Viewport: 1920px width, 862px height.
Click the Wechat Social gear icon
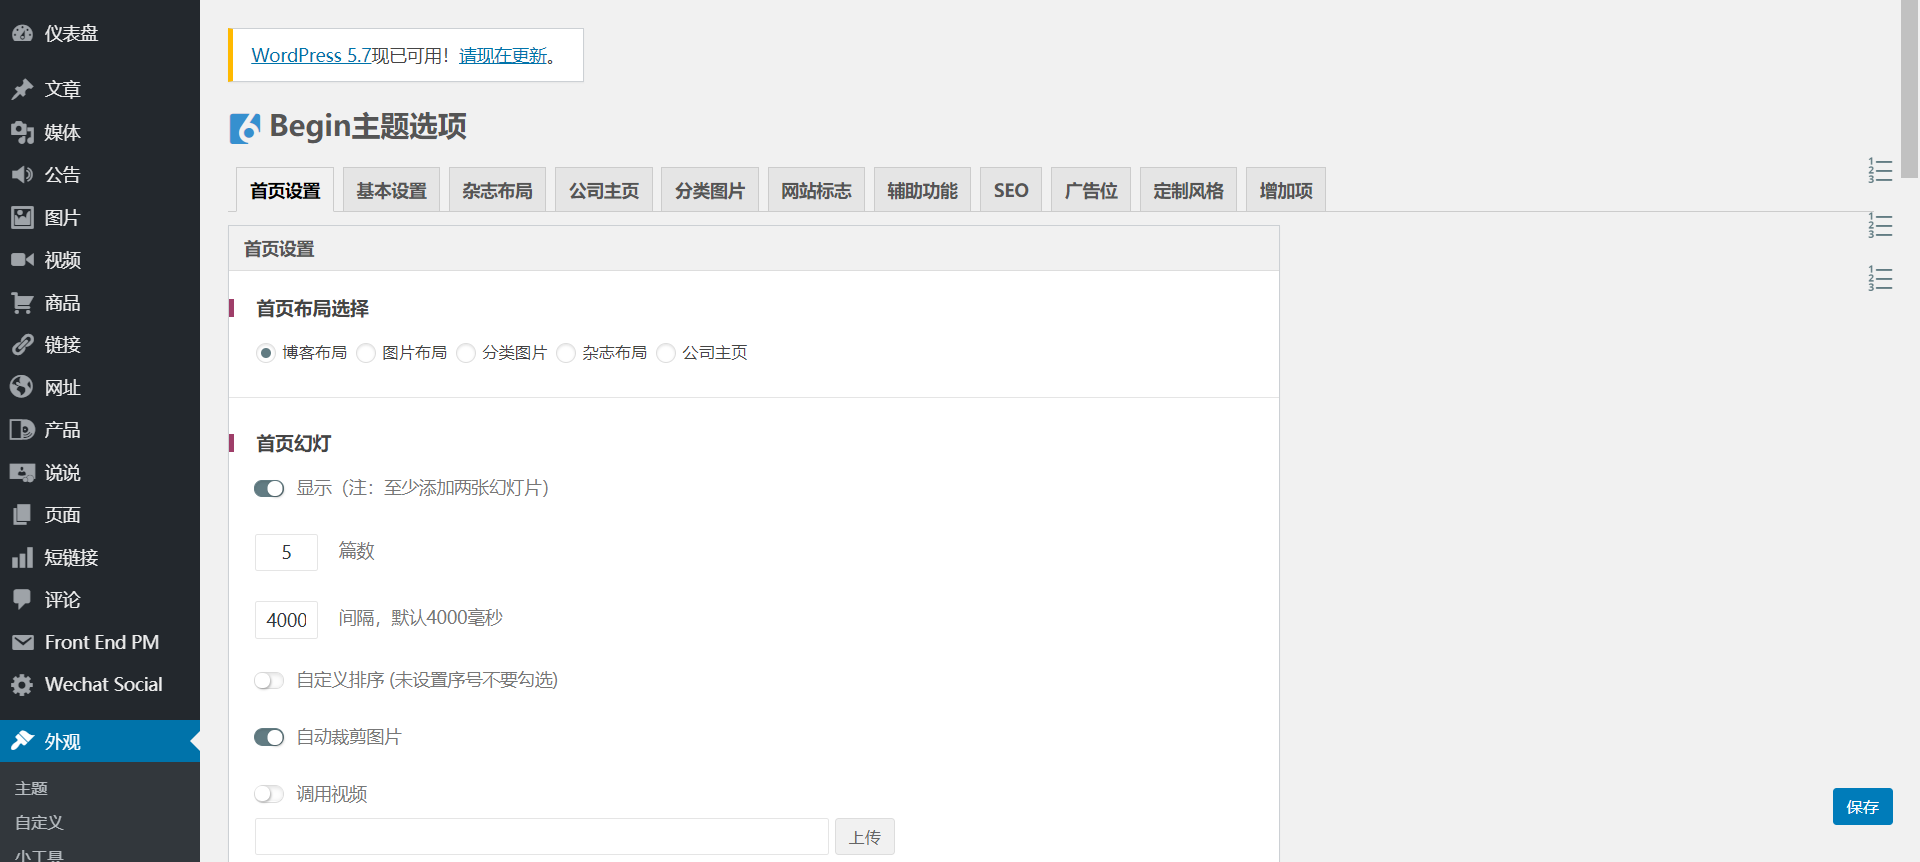pyautogui.click(x=22, y=684)
